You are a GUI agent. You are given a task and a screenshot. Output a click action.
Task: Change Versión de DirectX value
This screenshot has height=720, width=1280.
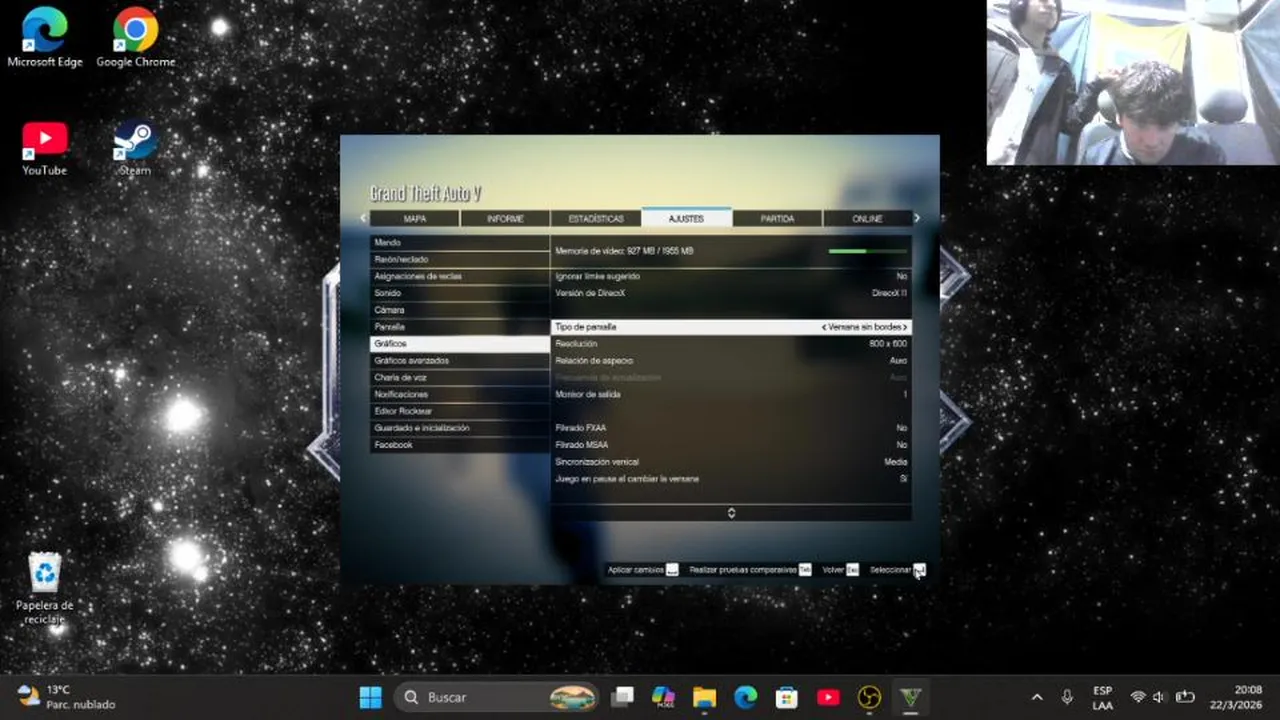pyautogui.click(x=731, y=293)
